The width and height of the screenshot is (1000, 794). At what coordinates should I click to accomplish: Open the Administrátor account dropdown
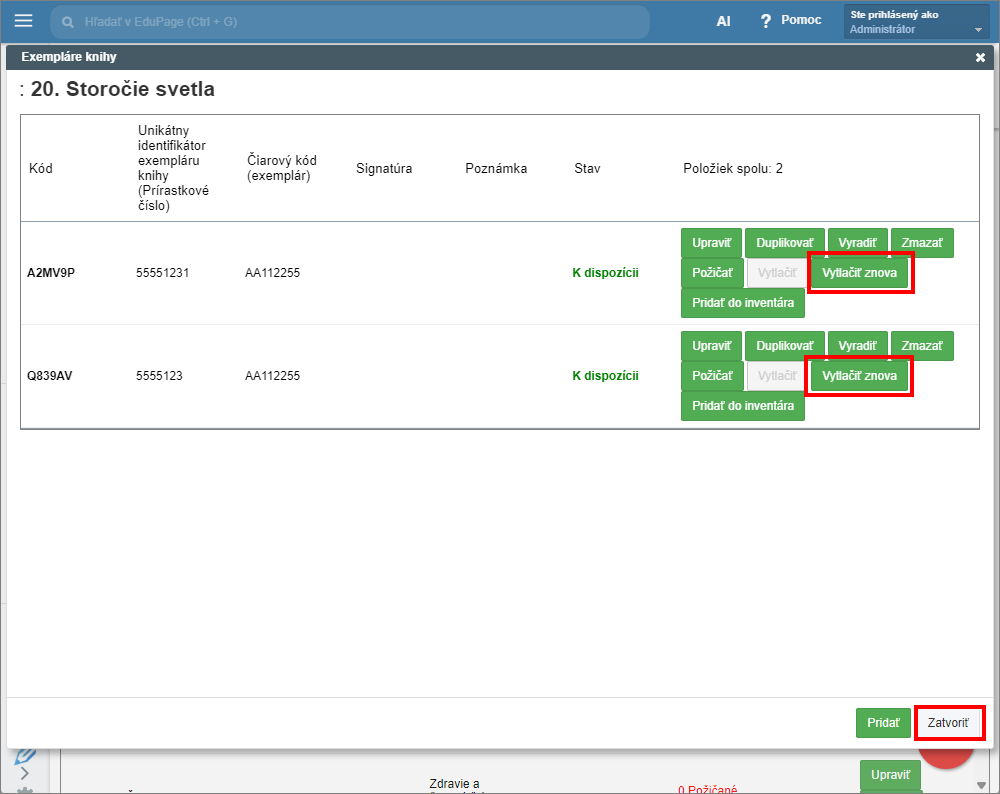pyautogui.click(x=978, y=30)
